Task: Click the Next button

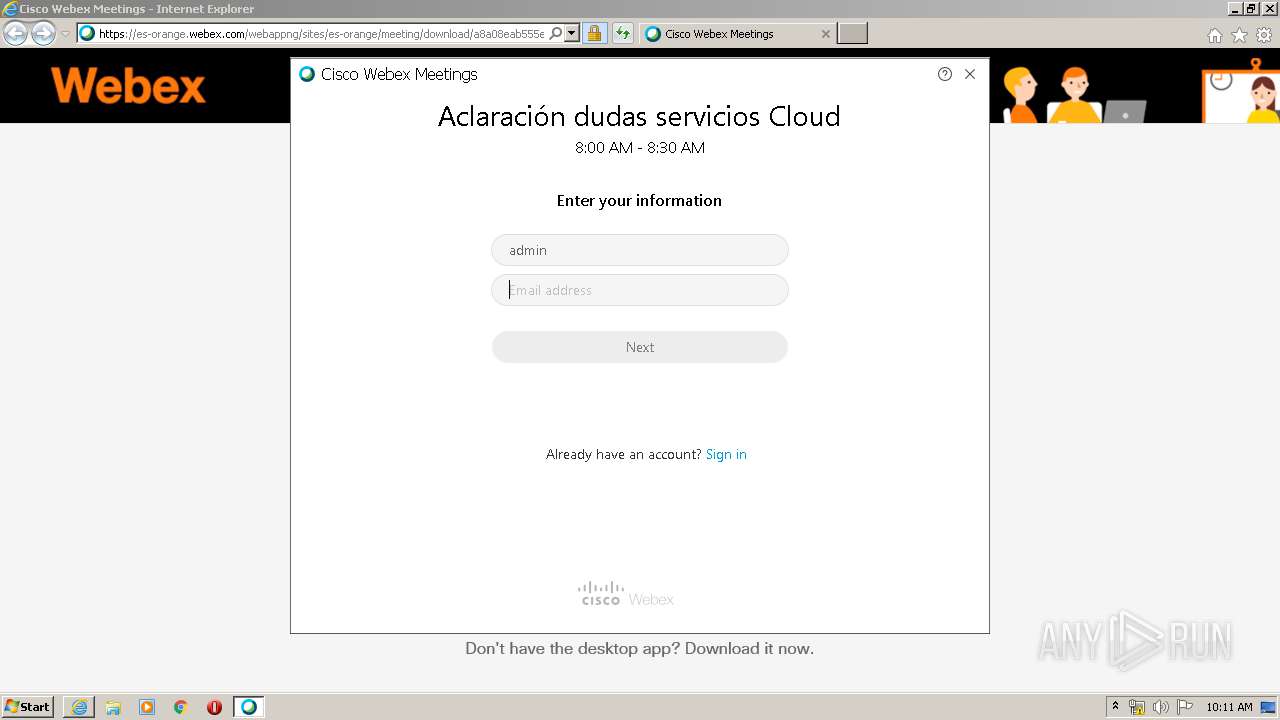Action: coord(640,347)
